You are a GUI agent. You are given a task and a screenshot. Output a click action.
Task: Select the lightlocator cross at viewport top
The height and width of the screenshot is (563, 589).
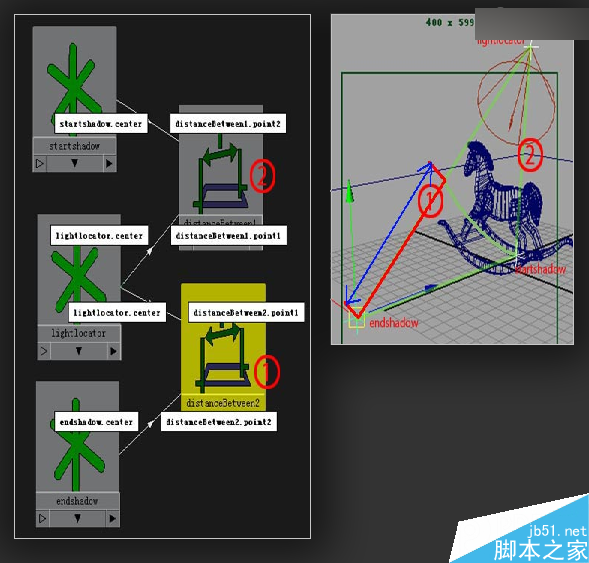point(530,47)
